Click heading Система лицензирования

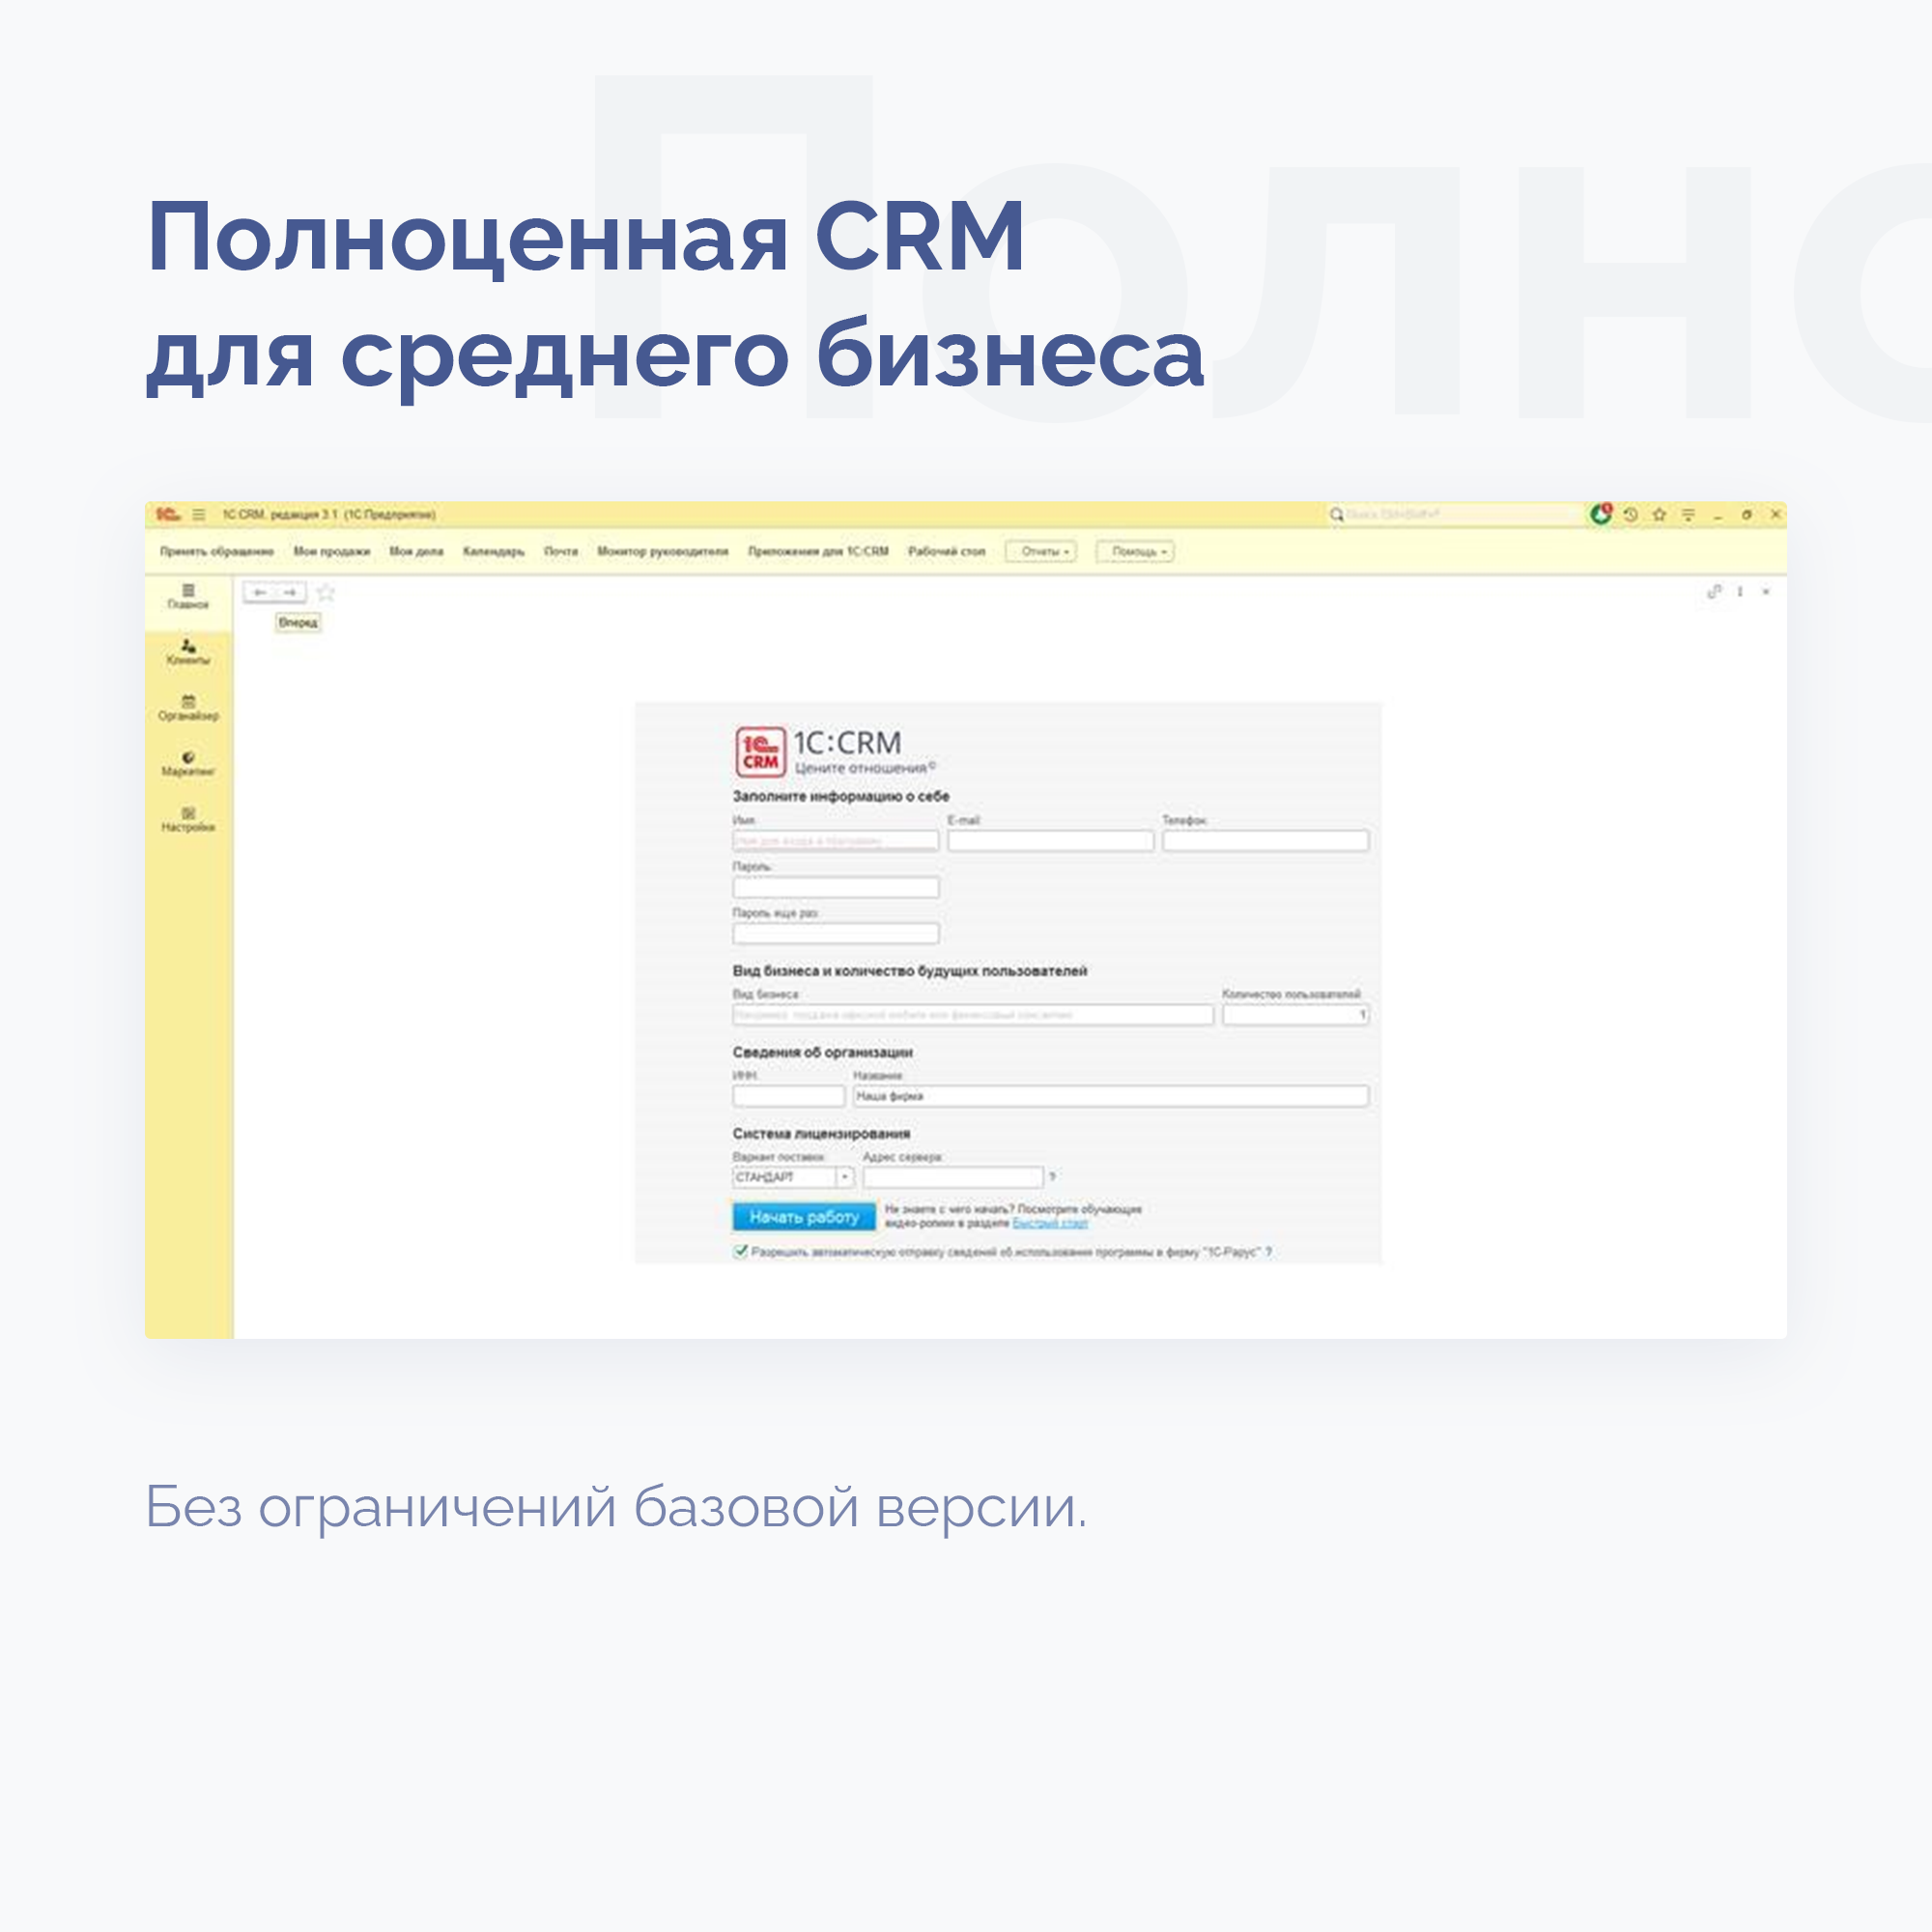tap(822, 1133)
